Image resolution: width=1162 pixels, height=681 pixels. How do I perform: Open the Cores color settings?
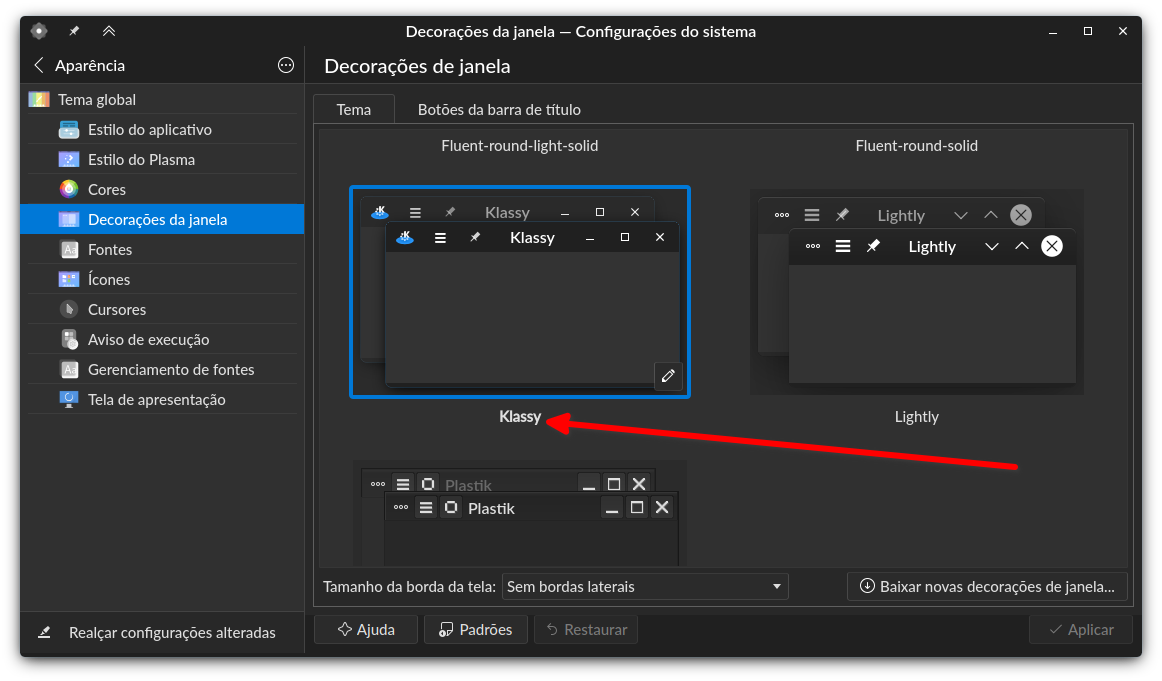(162, 190)
